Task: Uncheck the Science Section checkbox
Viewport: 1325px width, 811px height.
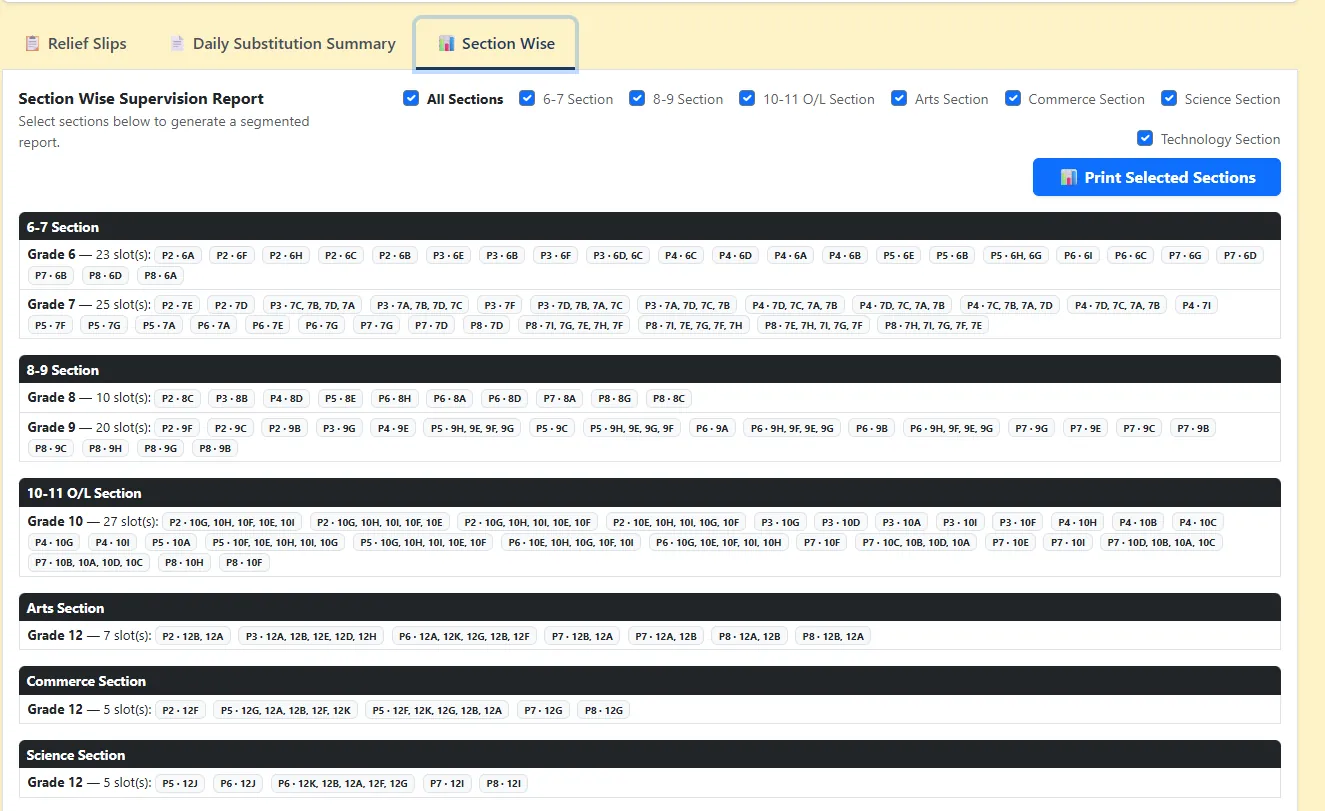Action: [x=1169, y=98]
